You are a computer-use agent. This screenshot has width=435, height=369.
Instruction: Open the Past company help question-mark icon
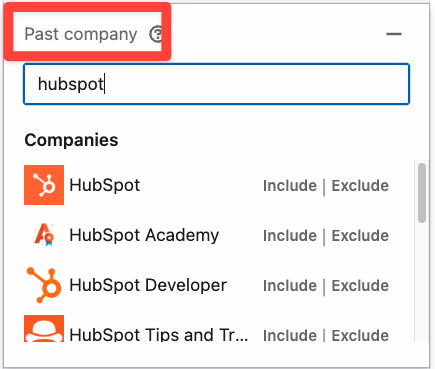tap(156, 34)
